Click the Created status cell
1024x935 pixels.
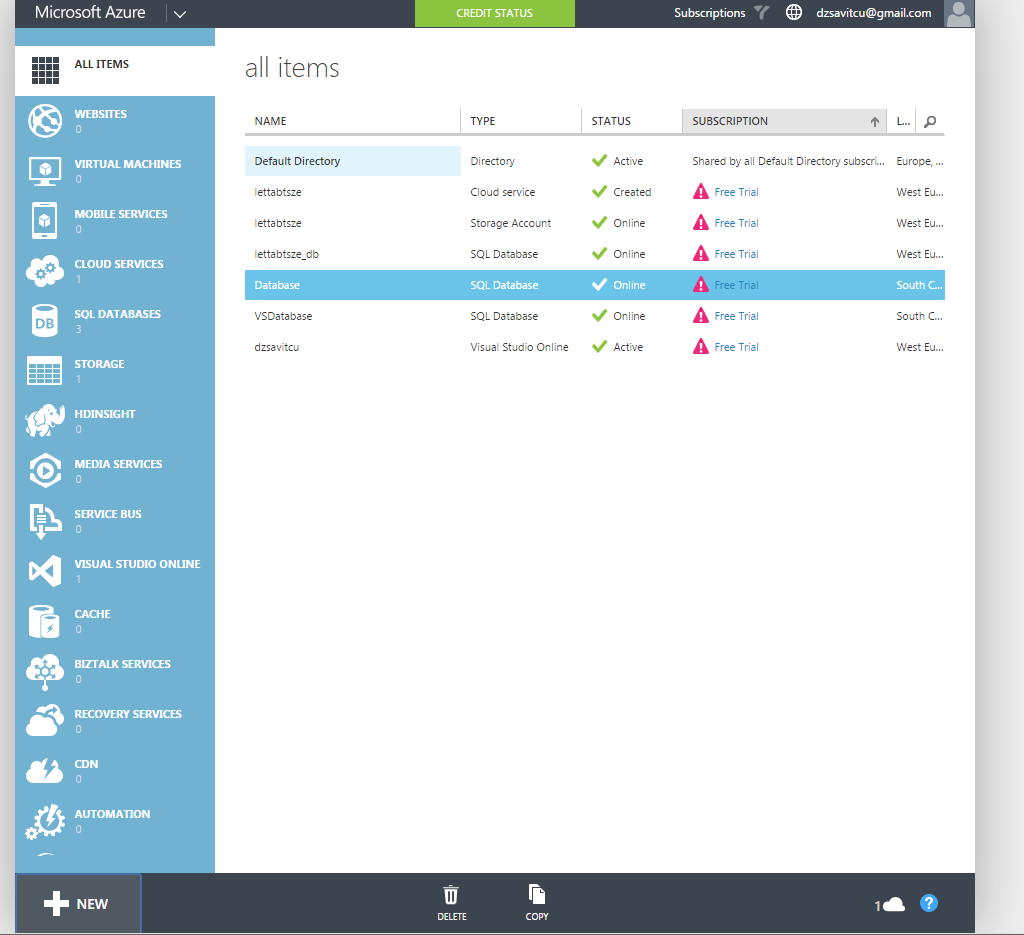click(632, 192)
